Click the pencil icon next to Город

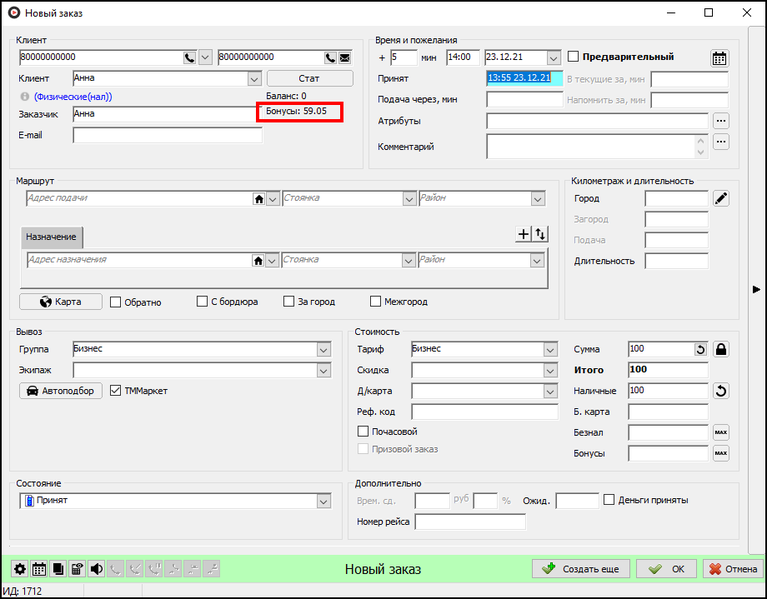(x=721, y=199)
